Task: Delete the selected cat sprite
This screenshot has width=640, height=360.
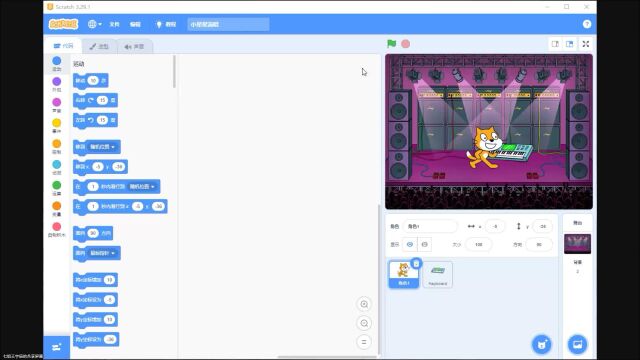Action: point(416,264)
